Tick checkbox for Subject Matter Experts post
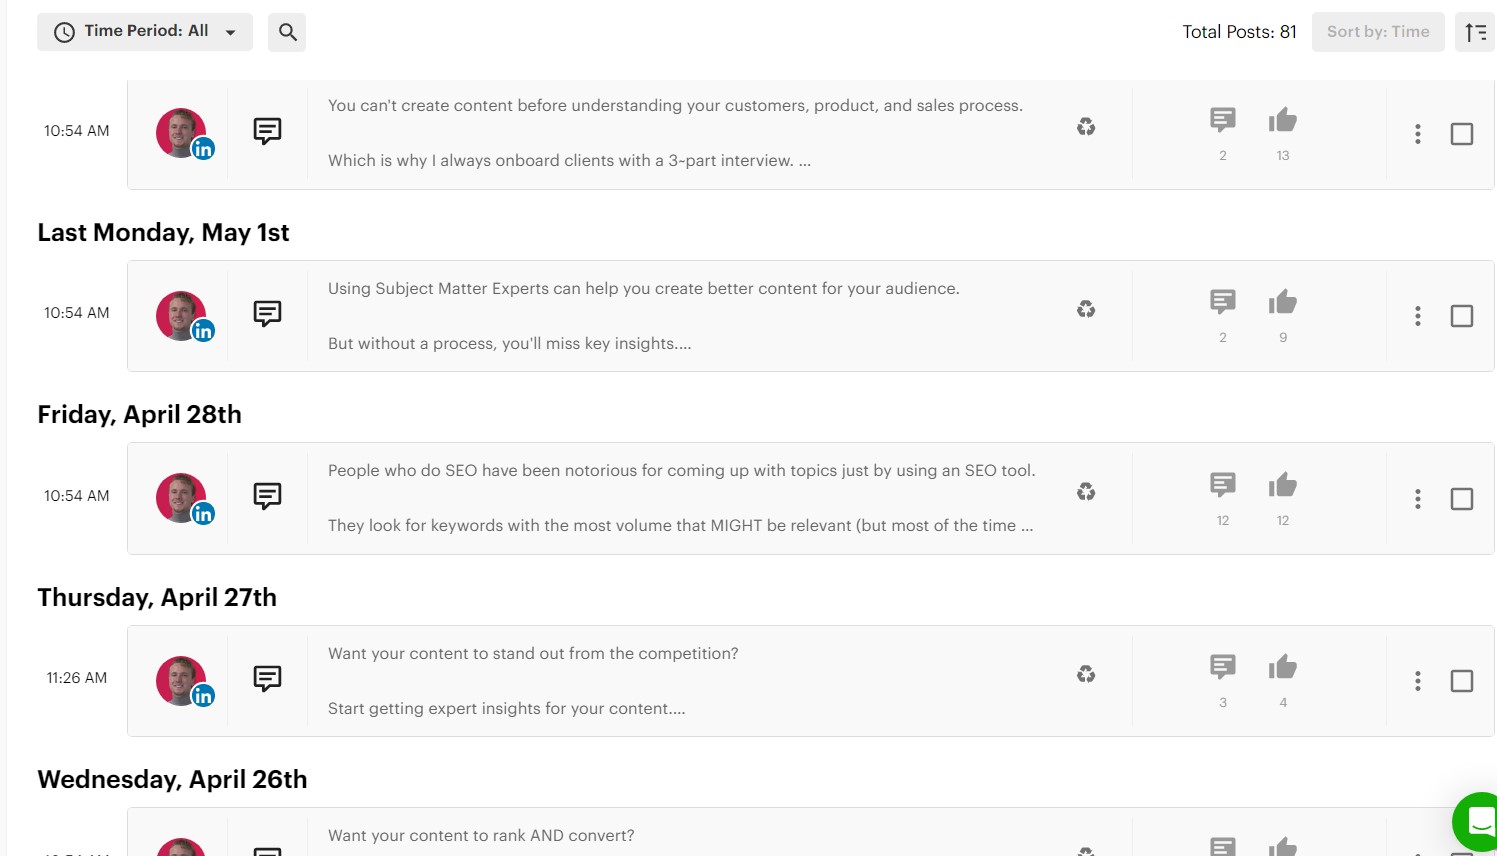The height and width of the screenshot is (856, 1497). coord(1461,316)
